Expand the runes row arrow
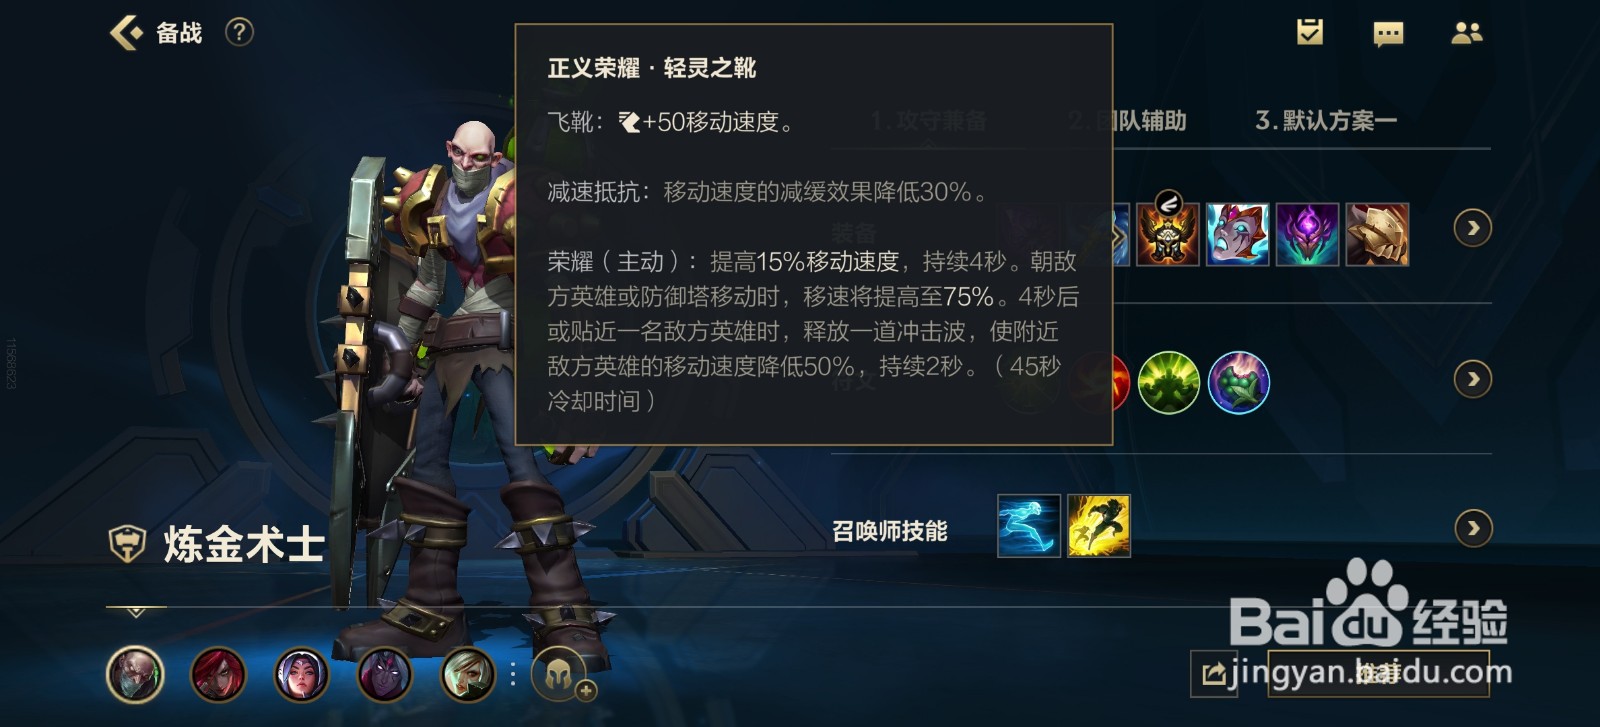 pos(1473,379)
